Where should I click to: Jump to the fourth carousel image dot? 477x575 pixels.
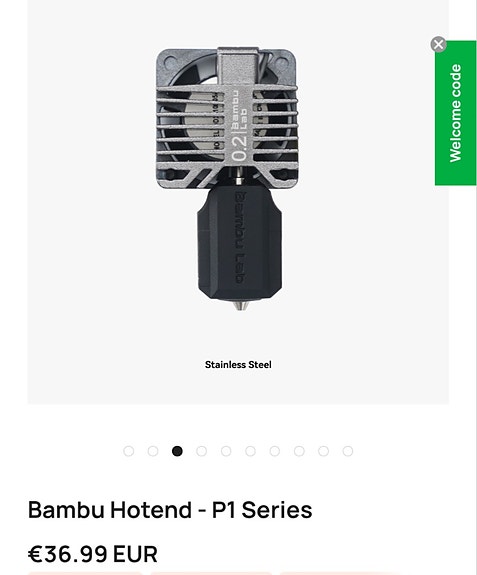(x=202, y=451)
